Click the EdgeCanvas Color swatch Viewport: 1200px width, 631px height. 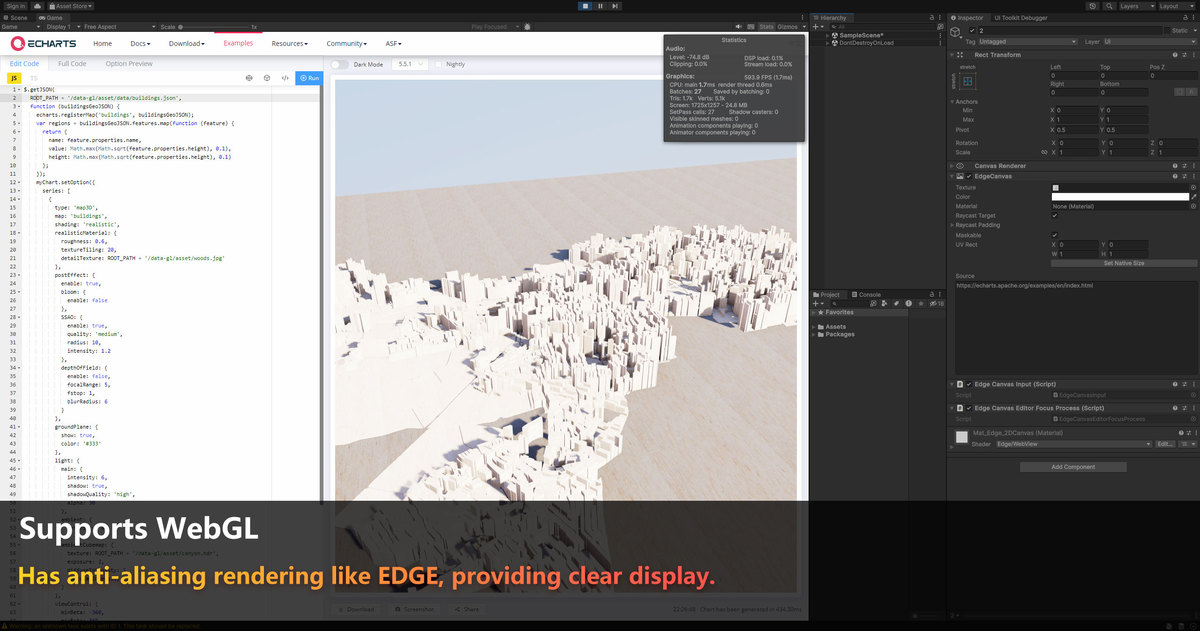1120,196
